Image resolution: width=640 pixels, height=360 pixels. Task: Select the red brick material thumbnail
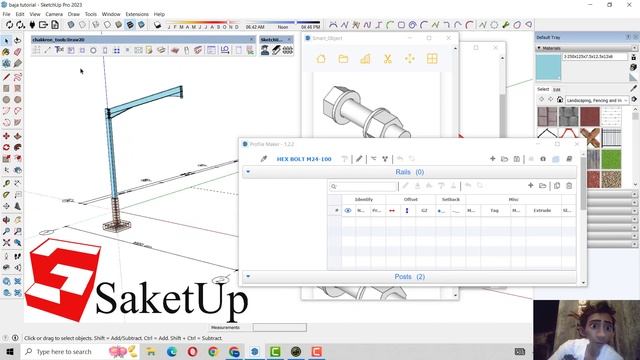pos(590,116)
